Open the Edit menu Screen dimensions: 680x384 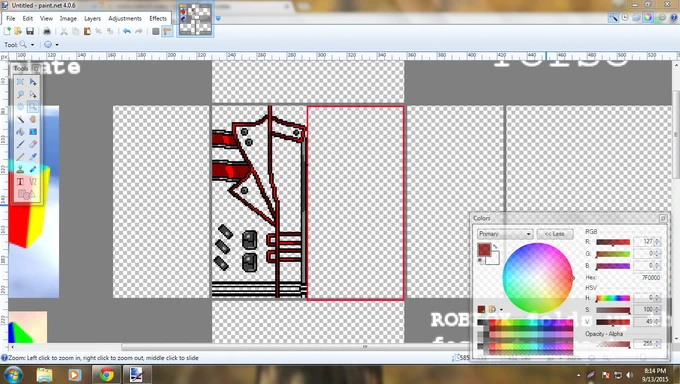click(28, 18)
